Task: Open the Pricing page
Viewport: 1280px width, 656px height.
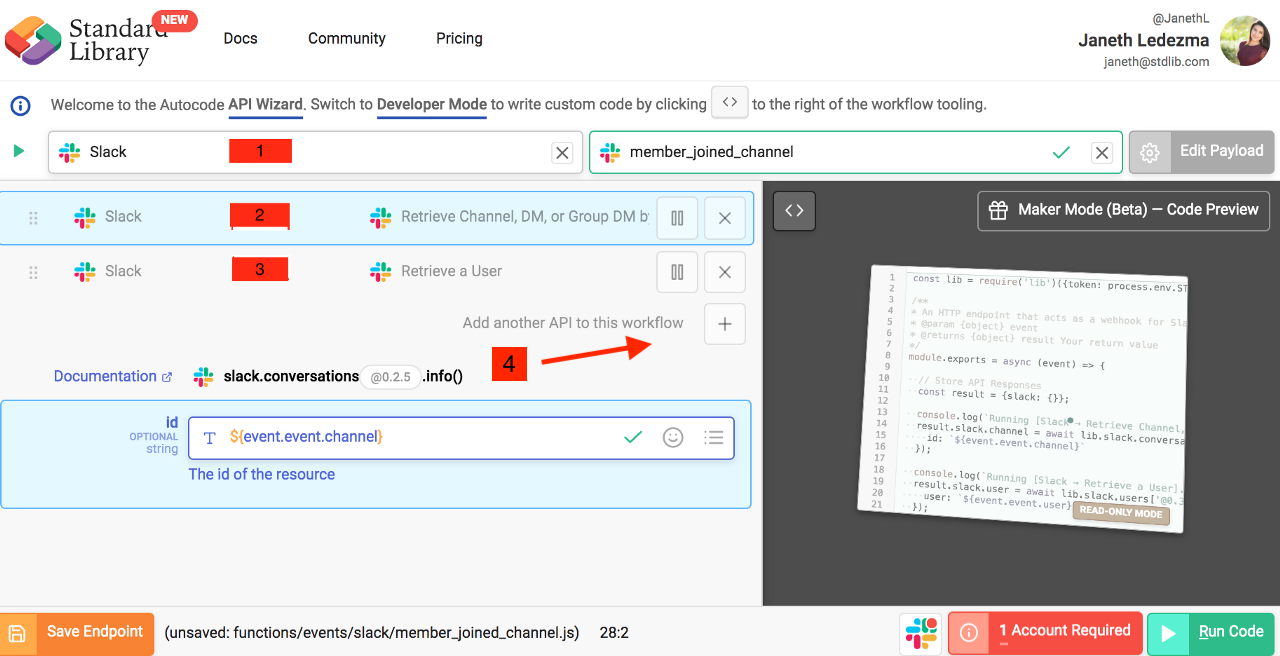Action: (459, 38)
